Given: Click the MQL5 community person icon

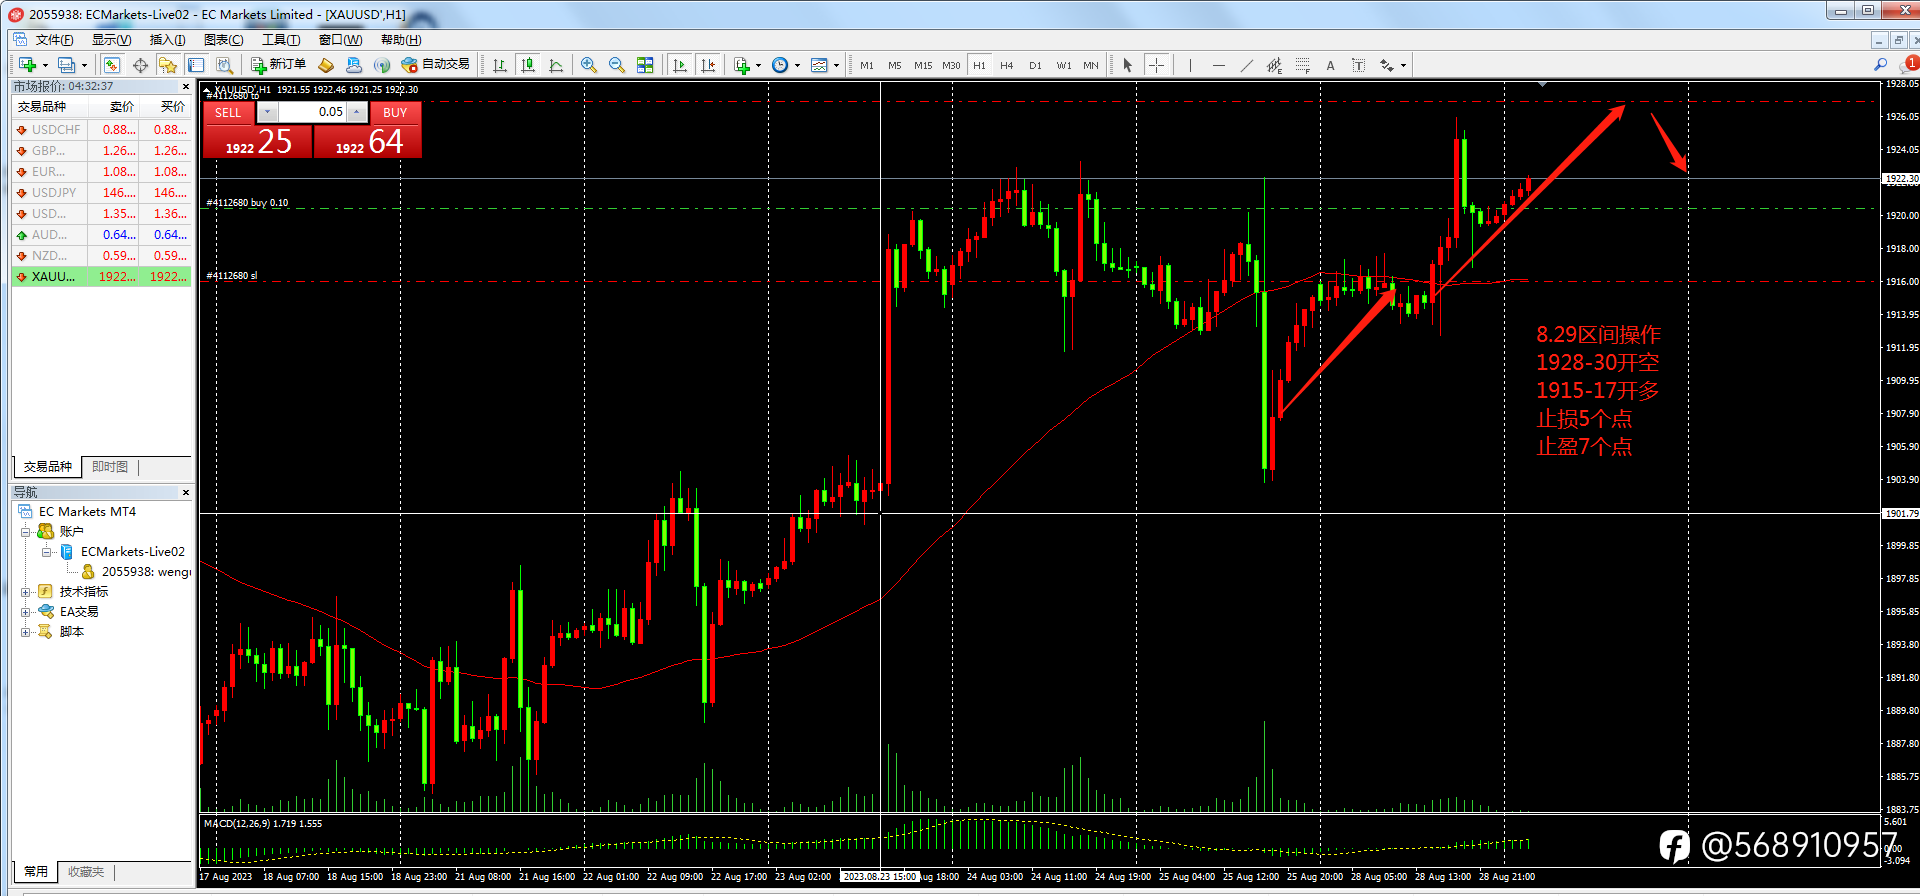Looking at the screenshot, I should tap(354, 65).
